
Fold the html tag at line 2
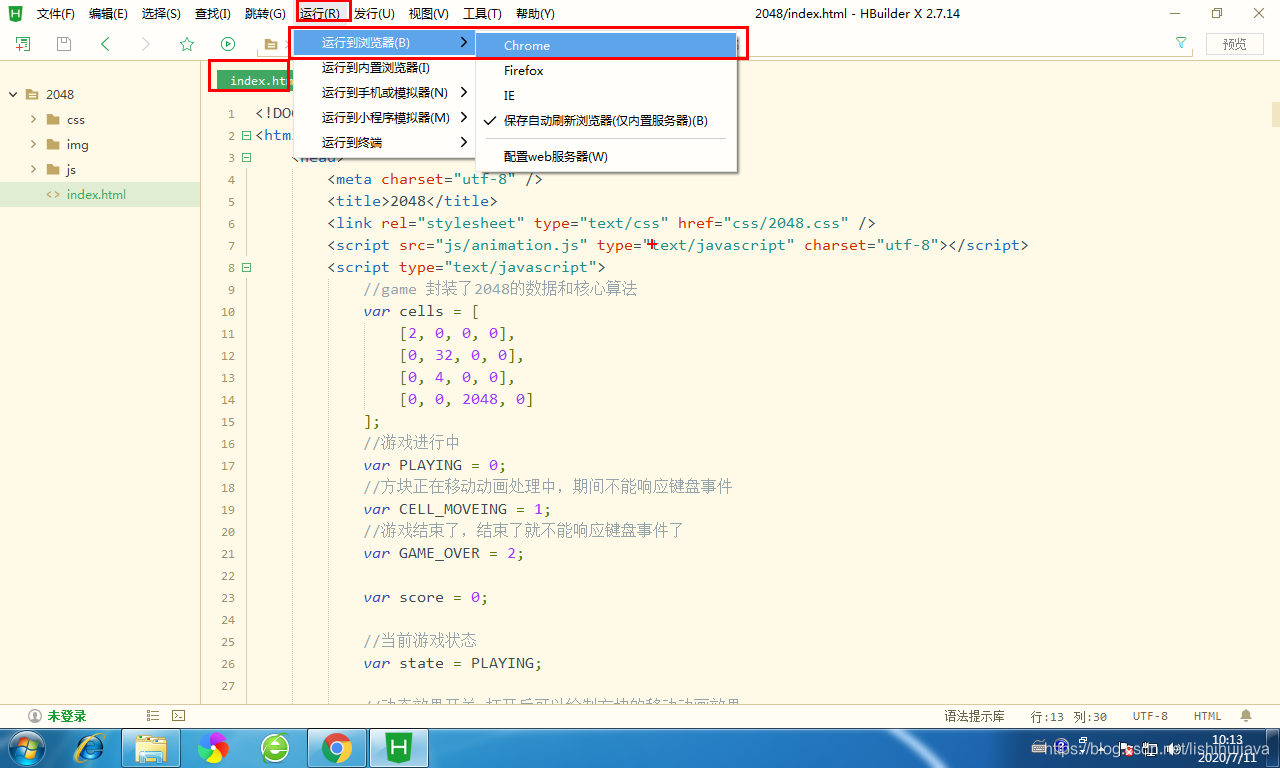[x=246, y=135]
